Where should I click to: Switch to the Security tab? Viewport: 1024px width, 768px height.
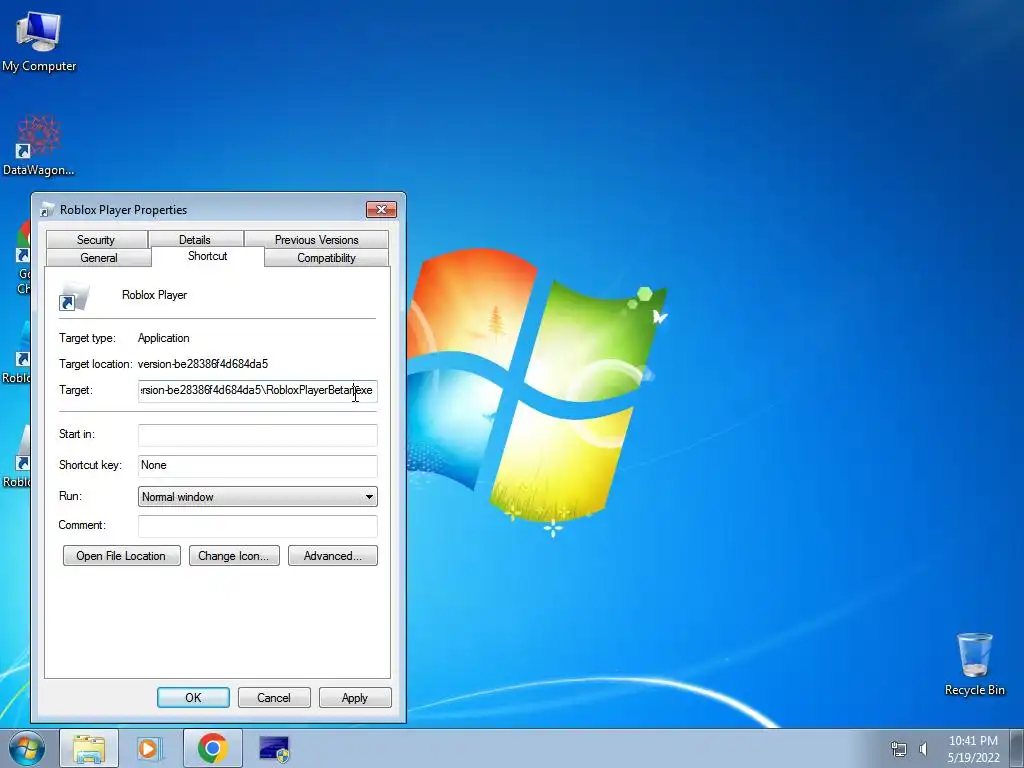[96, 240]
